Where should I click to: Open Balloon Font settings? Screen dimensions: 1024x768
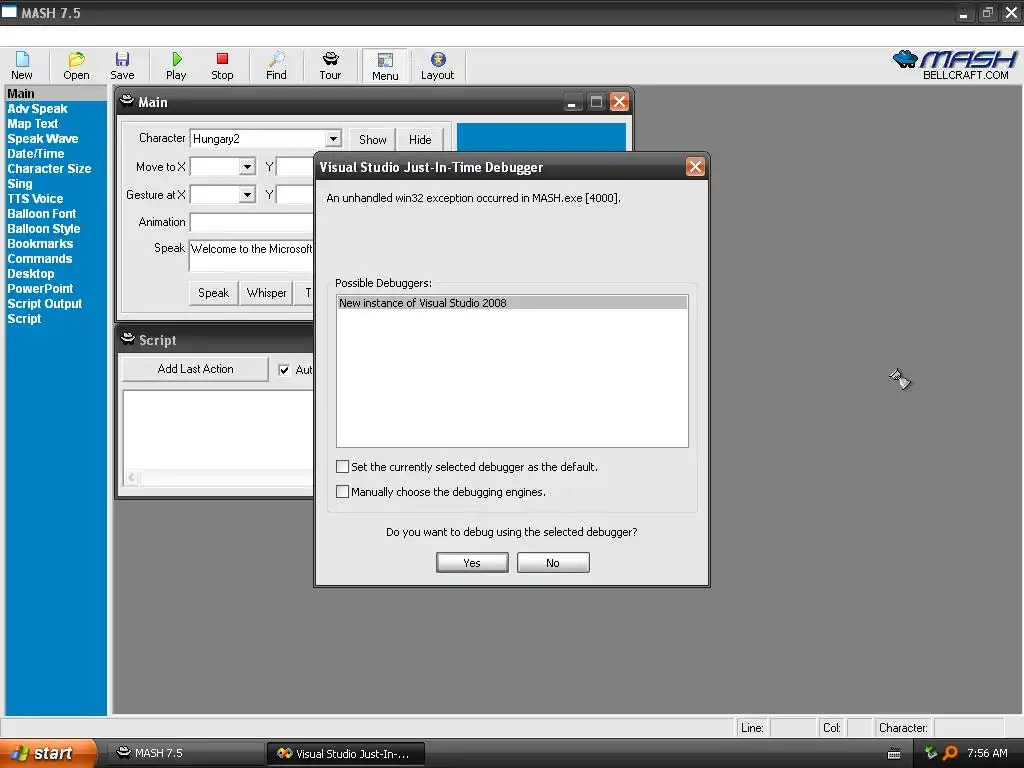click(x=41, y=214)
